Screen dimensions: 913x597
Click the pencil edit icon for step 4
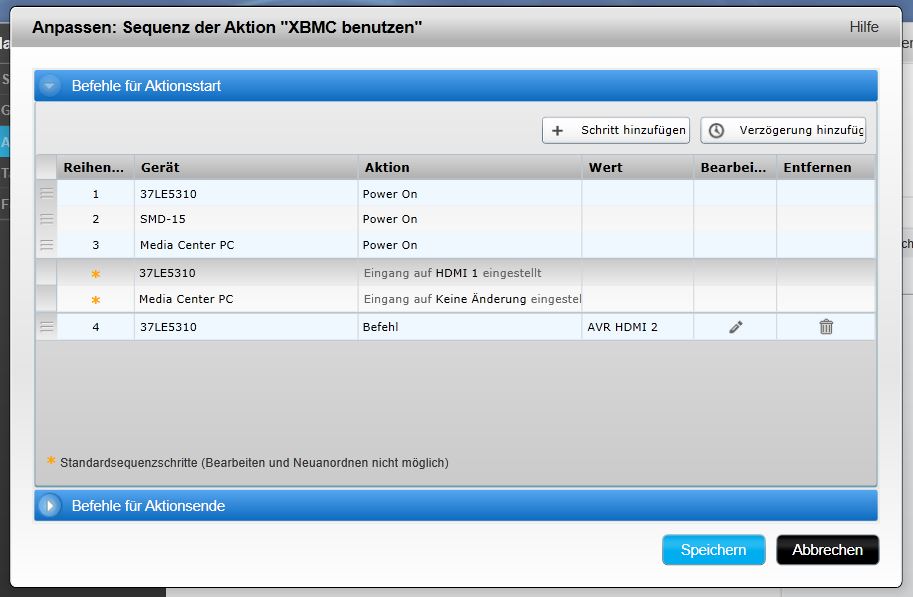tap(736, 327)
